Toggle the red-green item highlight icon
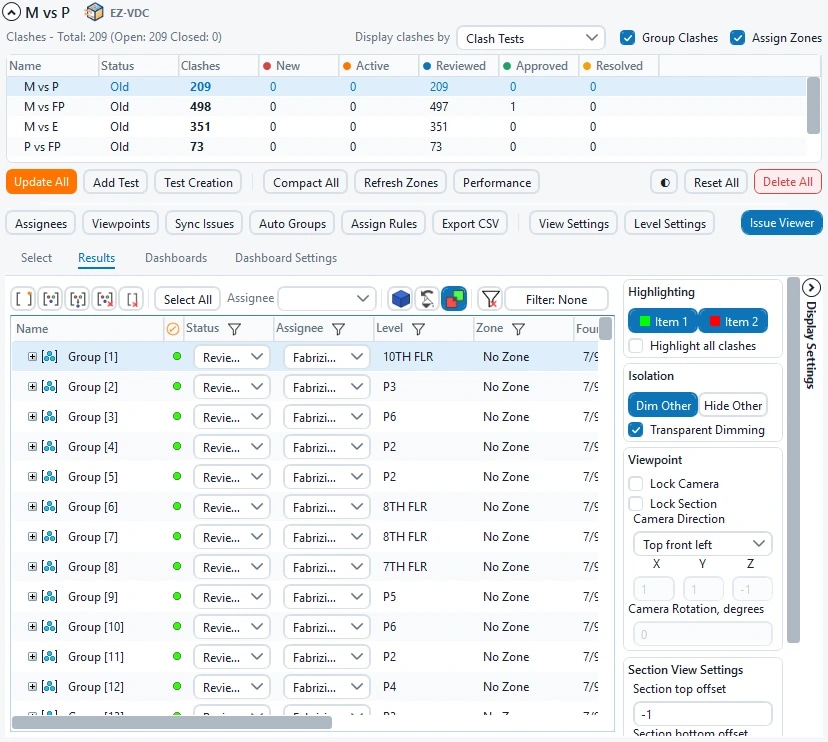The width and height of the screenshot is (828, 742). 454,299
